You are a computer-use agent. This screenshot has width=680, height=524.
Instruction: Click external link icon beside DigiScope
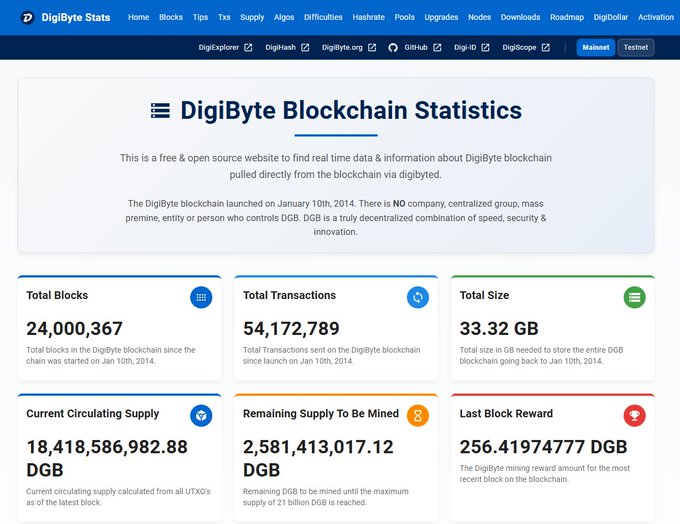(x=546, y=47)
